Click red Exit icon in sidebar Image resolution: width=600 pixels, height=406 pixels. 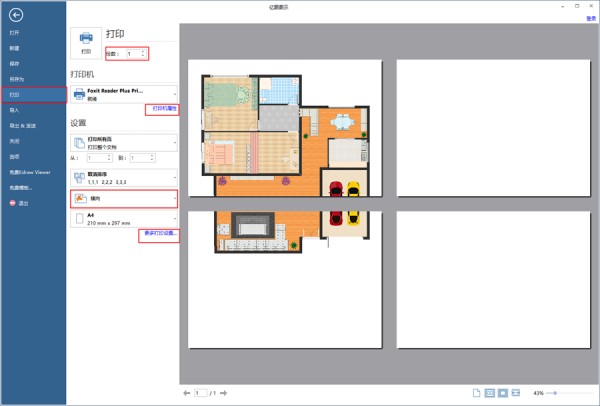(11, 203)
